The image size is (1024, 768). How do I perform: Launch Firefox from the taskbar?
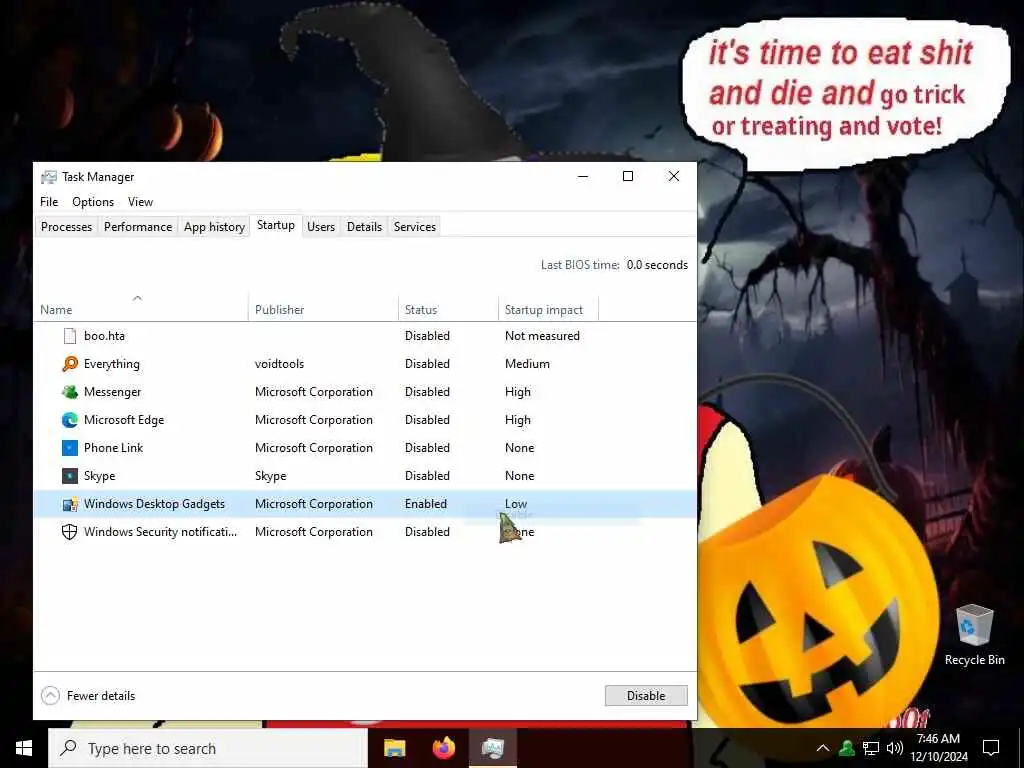[x=444, y=748]
